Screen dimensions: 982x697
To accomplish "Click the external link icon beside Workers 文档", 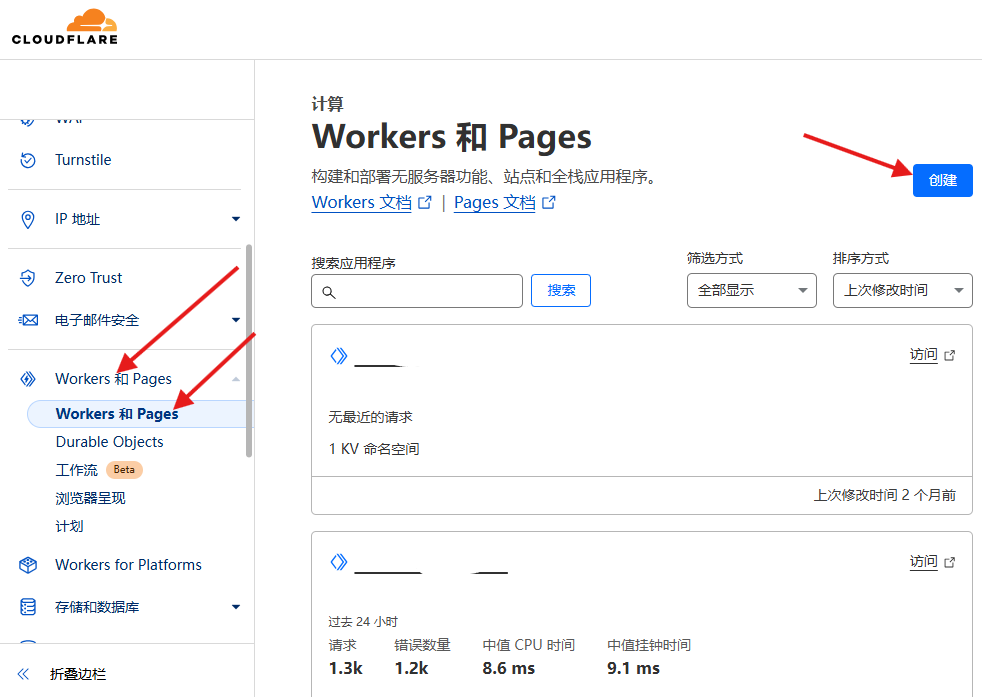I will tap(425, 202).
